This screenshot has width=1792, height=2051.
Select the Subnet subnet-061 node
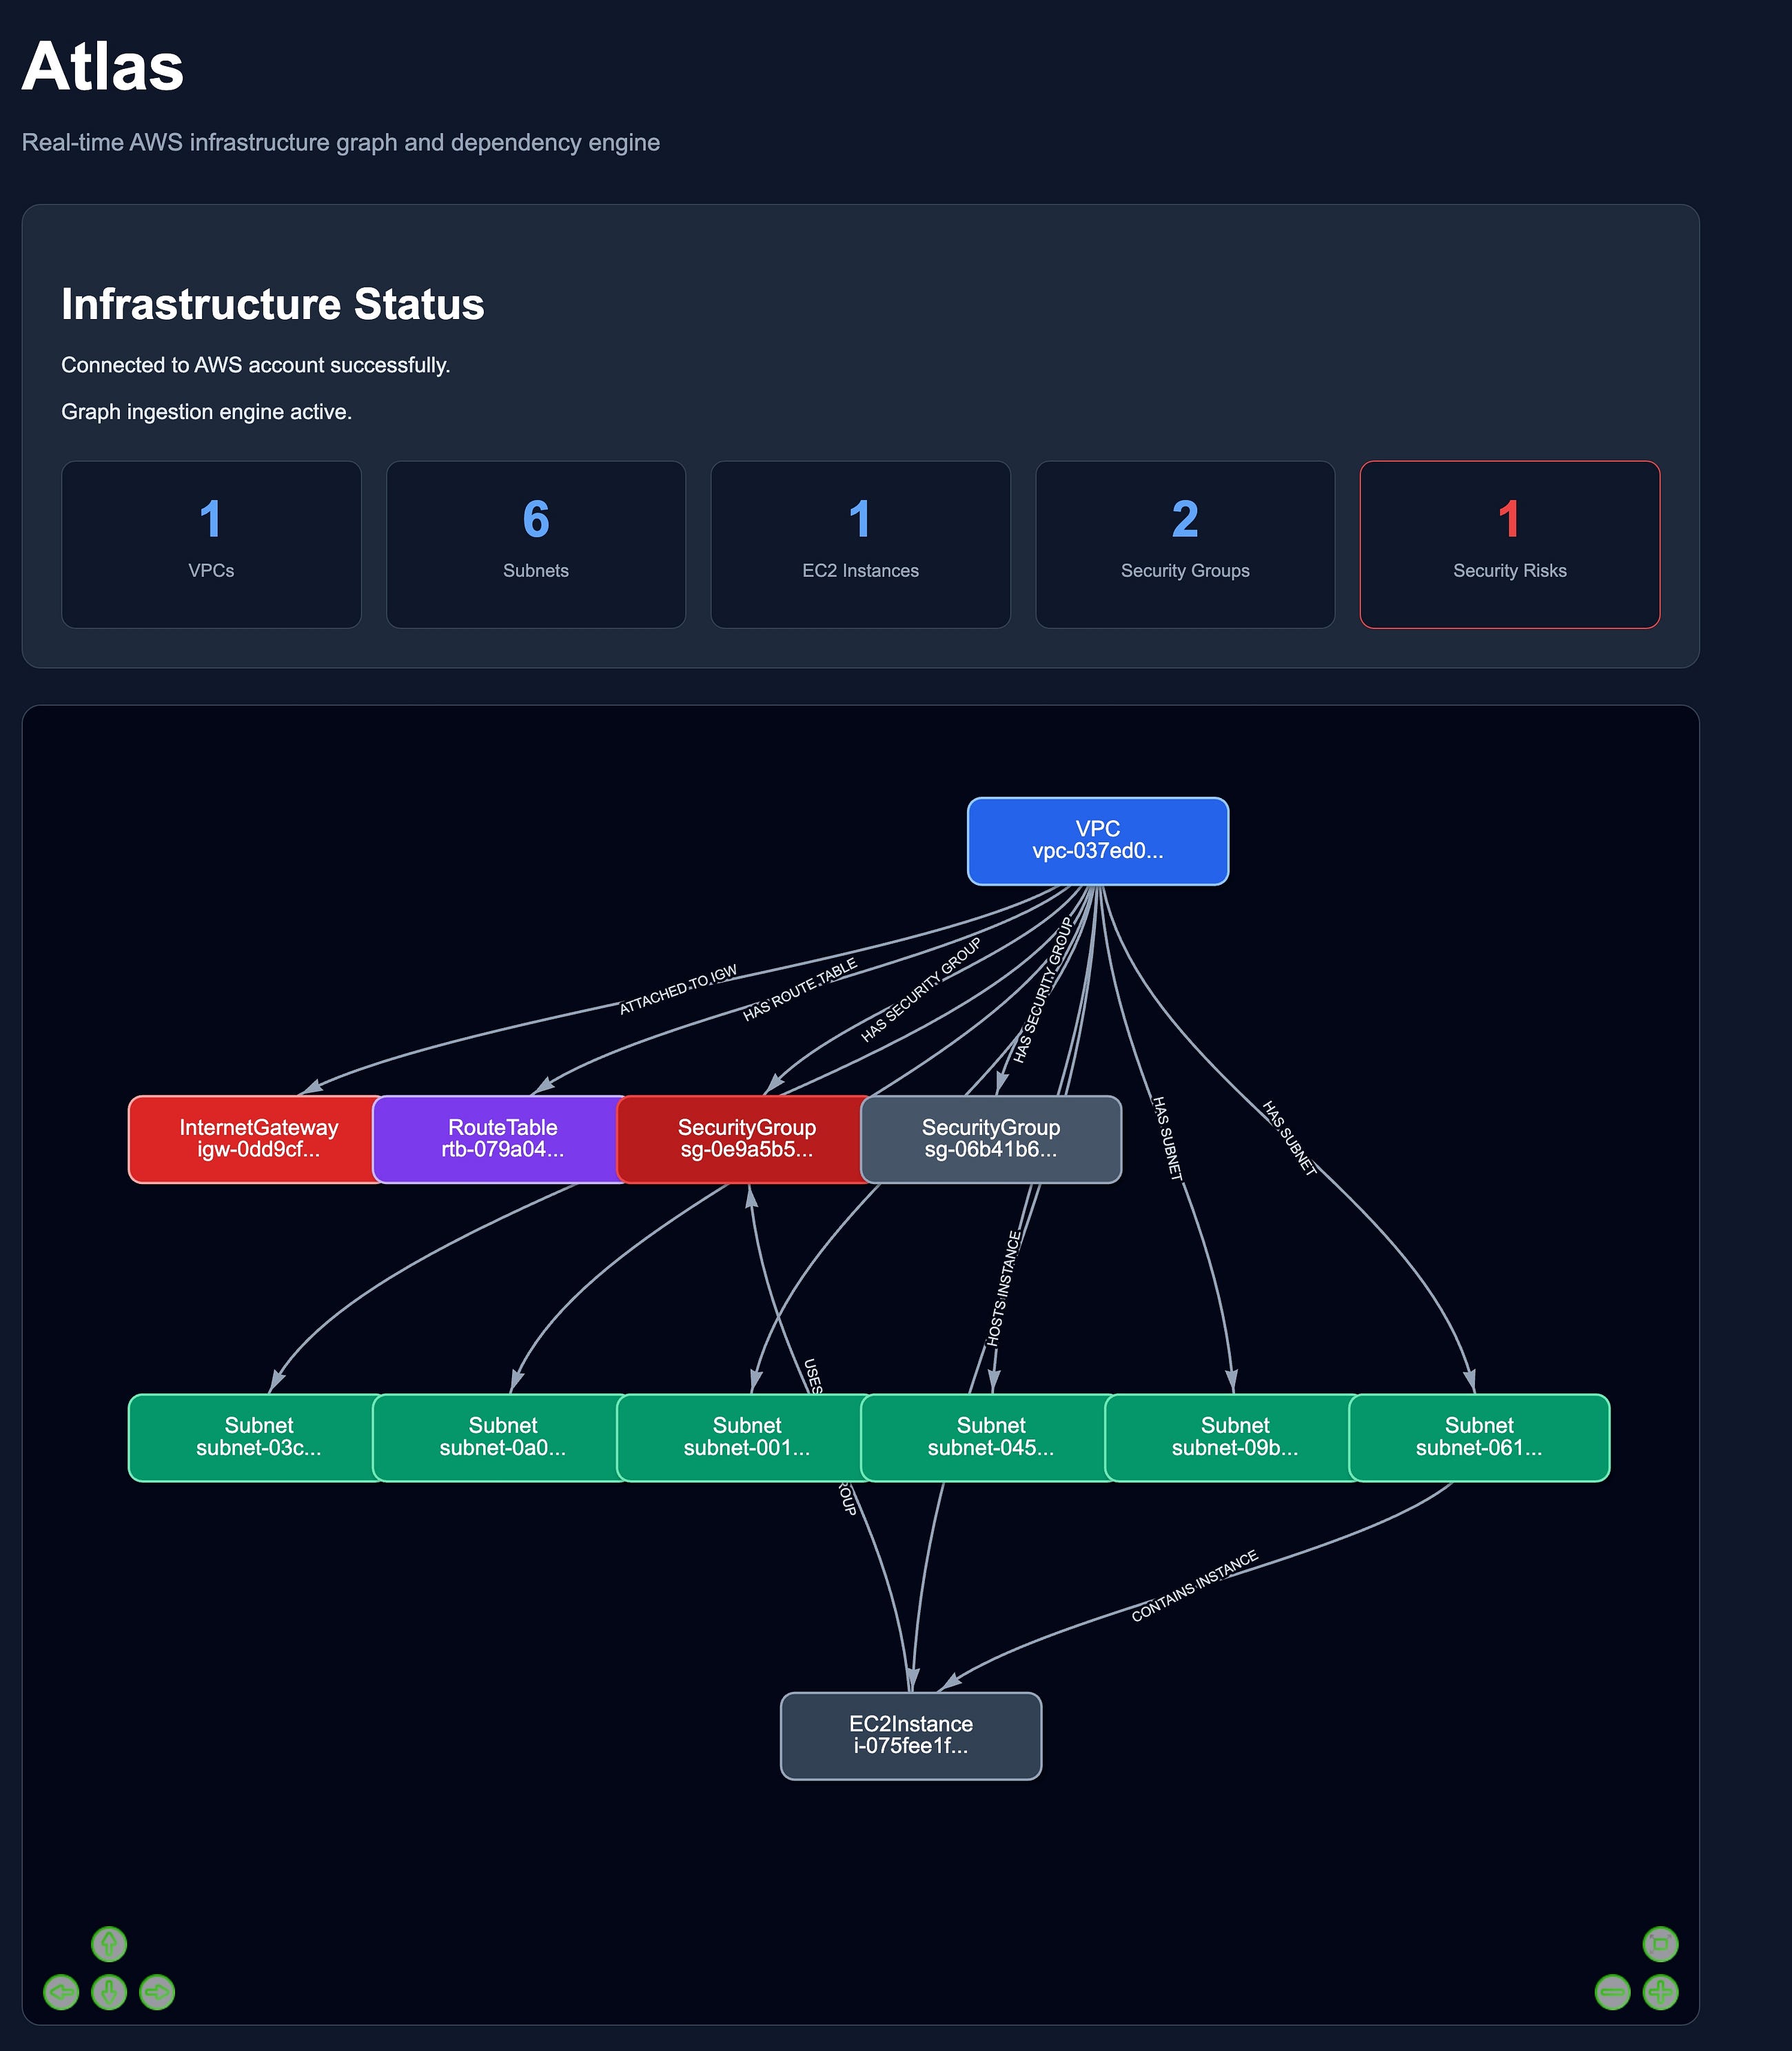[1479, 1437]
